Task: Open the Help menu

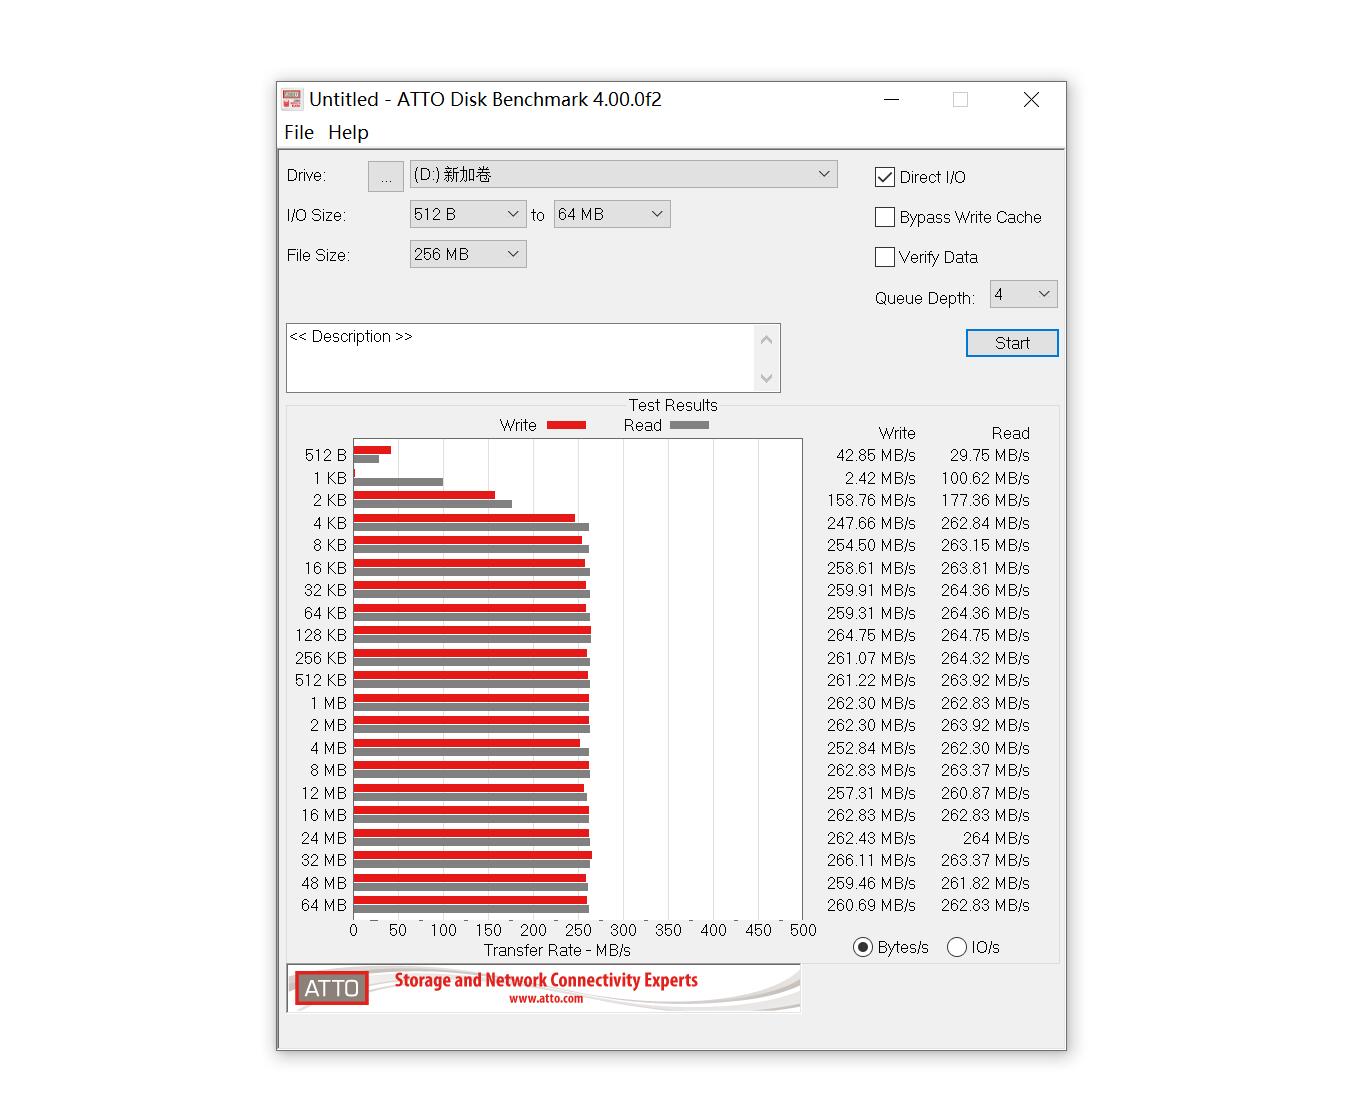Action: coord(348,132)
